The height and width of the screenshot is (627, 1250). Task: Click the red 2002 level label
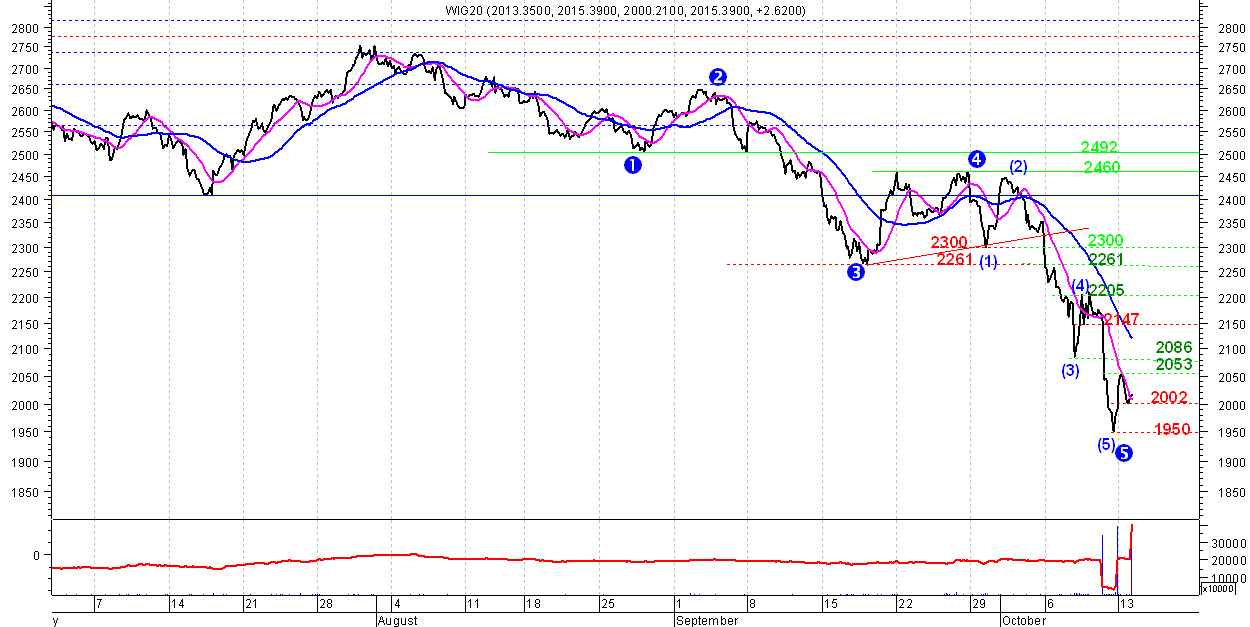point(1169,397)
